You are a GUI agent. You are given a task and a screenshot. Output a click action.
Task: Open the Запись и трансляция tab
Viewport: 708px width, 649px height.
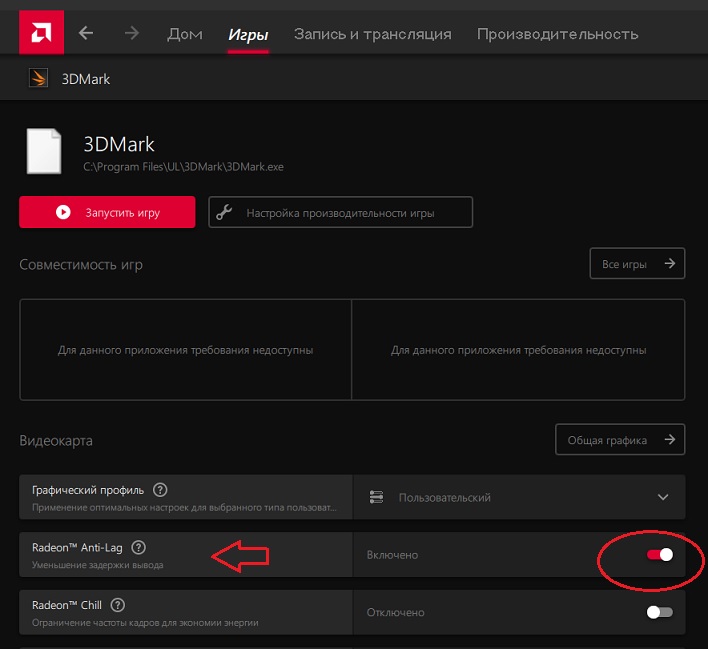(373, 34)
